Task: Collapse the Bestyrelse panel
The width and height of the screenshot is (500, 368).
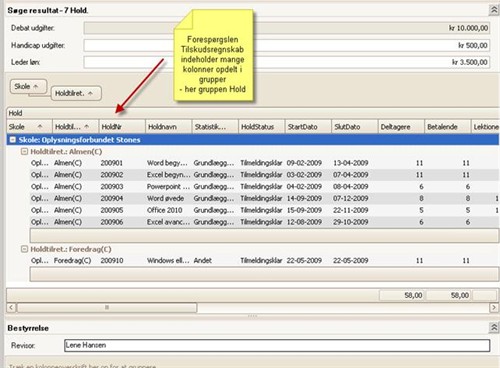Action: coord(493,328)
